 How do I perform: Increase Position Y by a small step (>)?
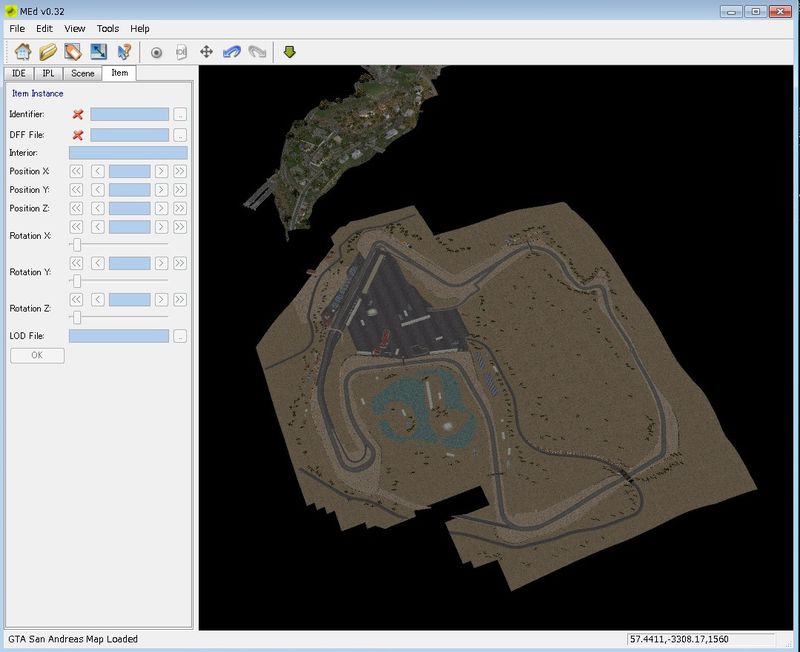(161, 190)
